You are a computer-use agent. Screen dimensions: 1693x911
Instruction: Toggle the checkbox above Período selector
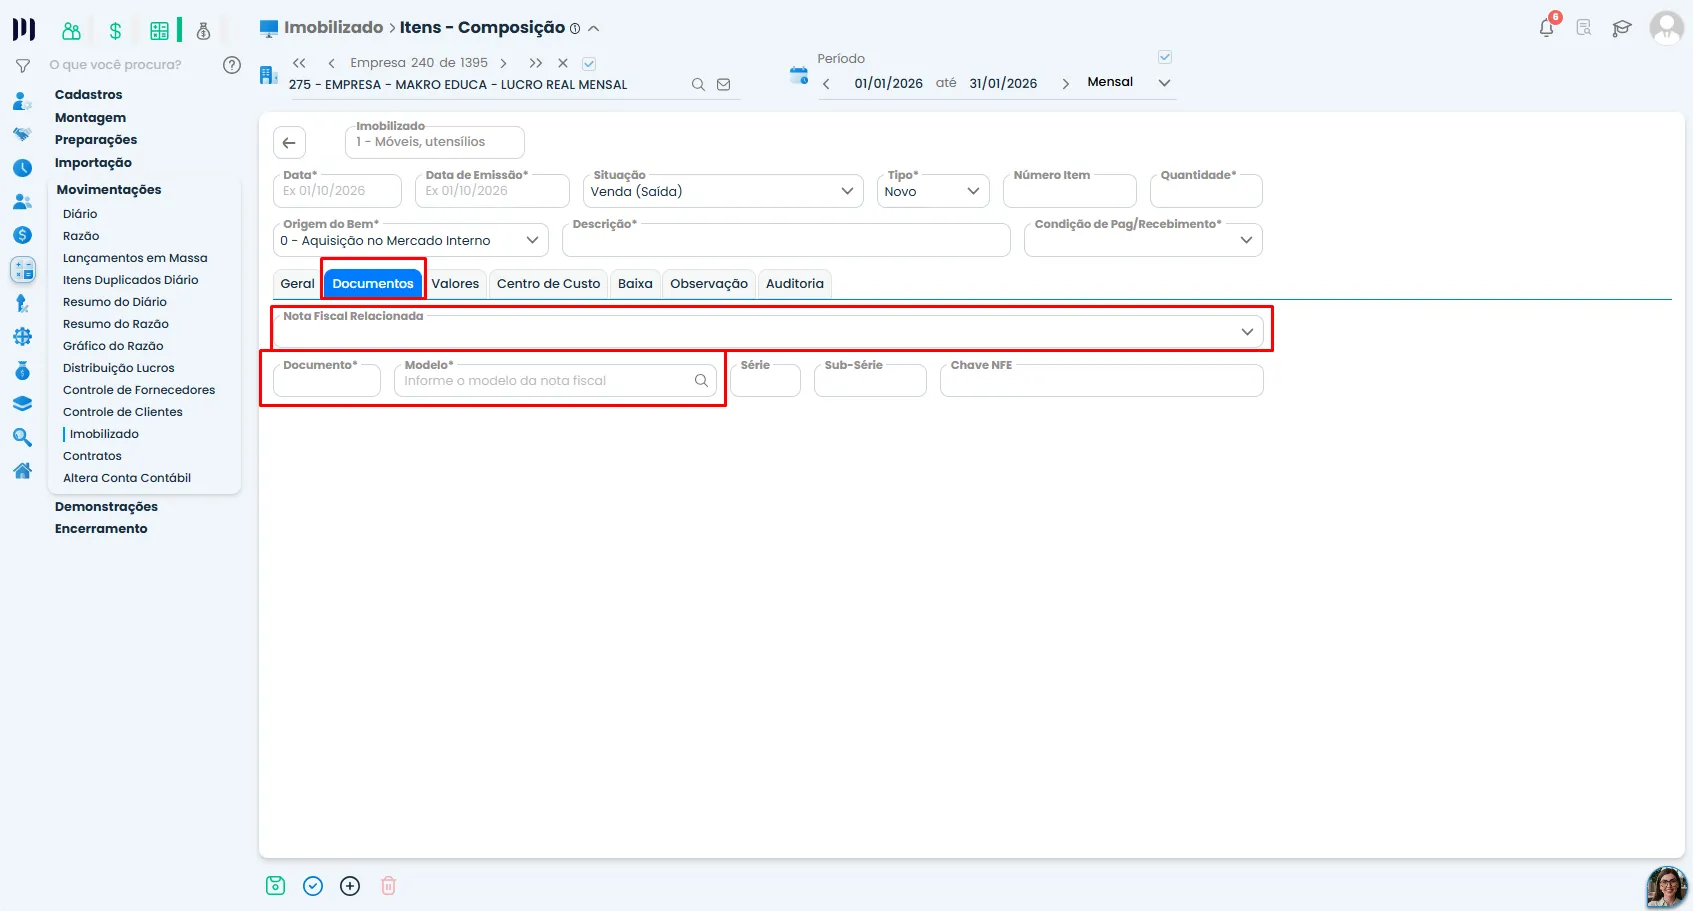[1165, 57]
